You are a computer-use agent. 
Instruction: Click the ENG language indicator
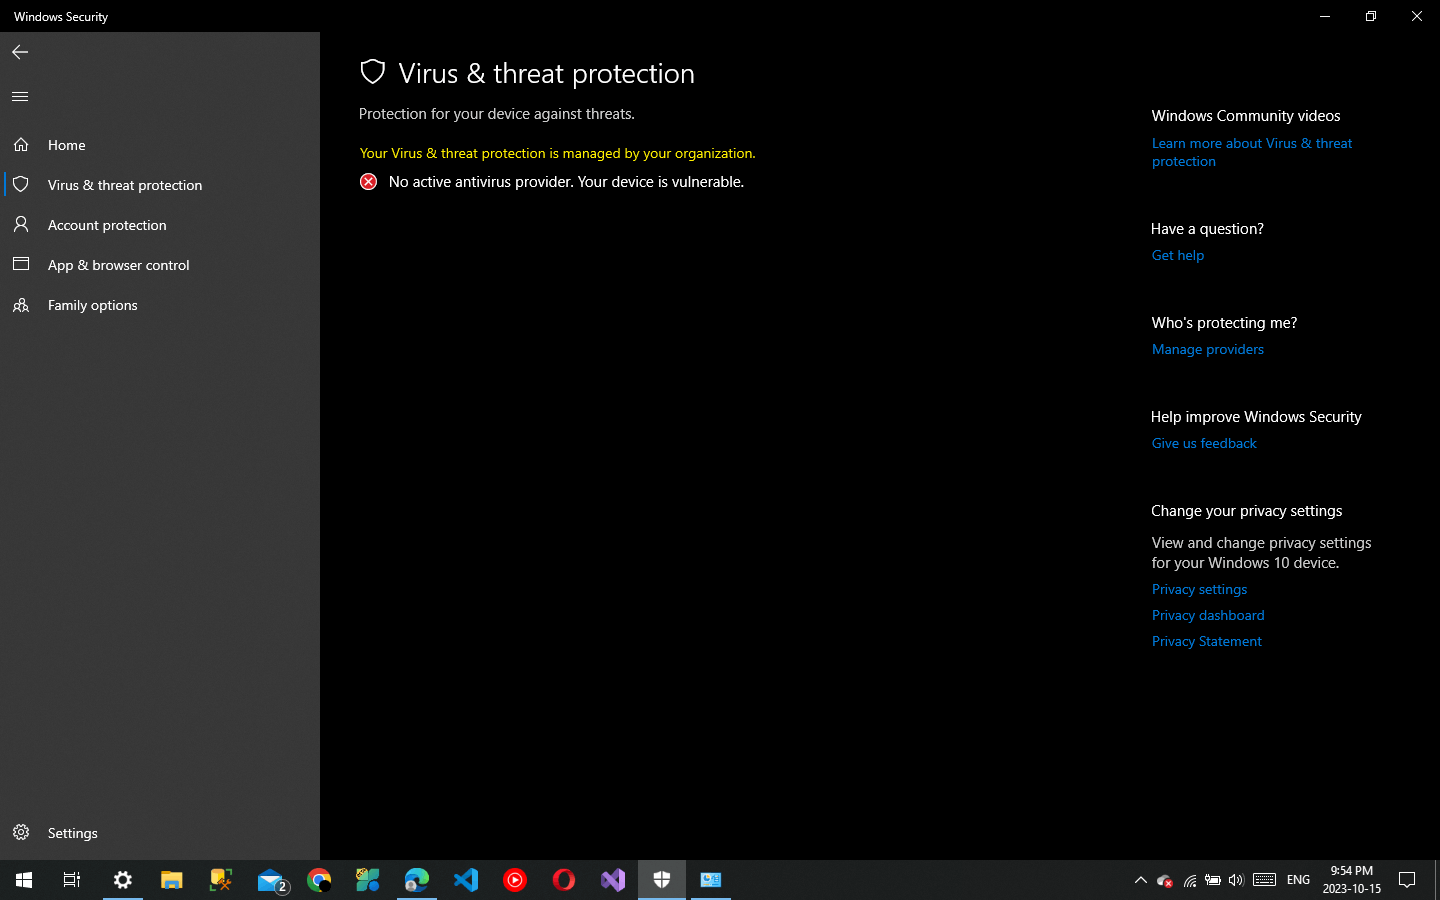pyautogui.click(x=1298, y=880)
